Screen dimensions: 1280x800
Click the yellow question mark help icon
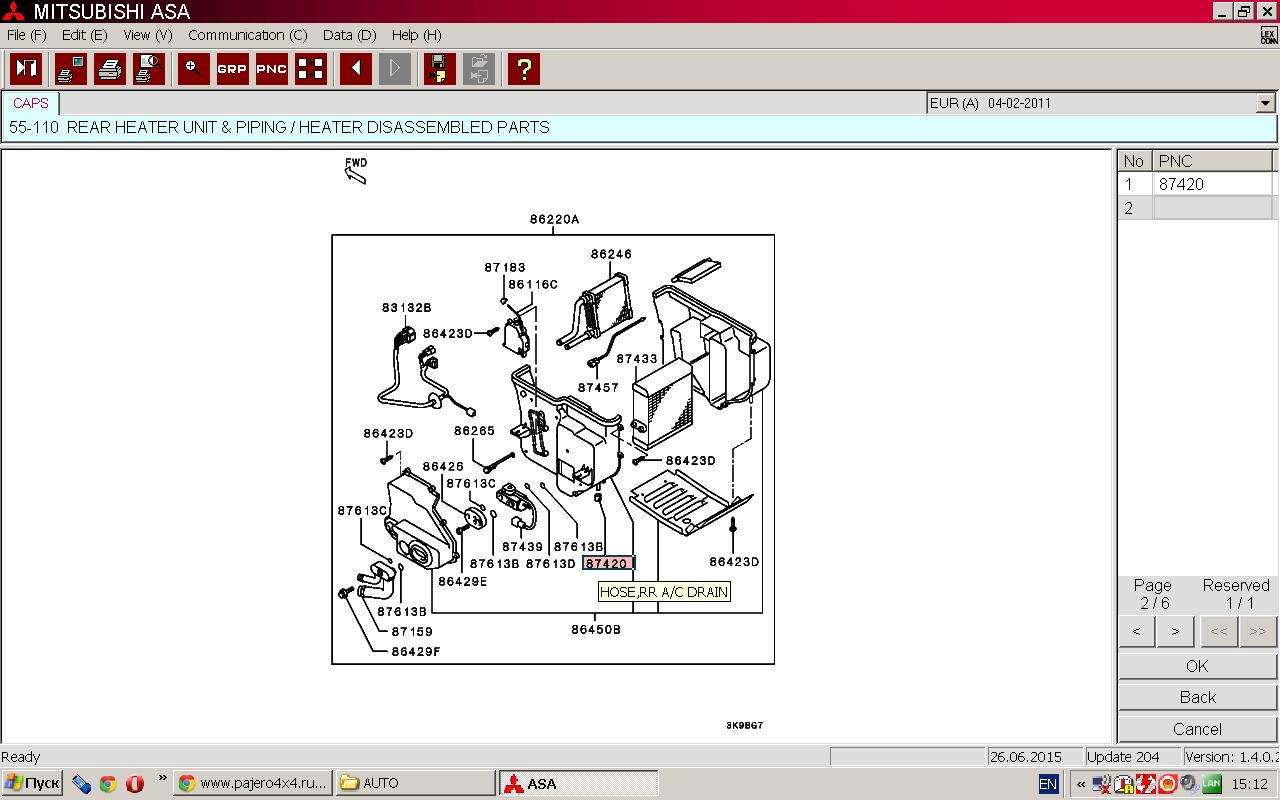(x=523, y=69)
